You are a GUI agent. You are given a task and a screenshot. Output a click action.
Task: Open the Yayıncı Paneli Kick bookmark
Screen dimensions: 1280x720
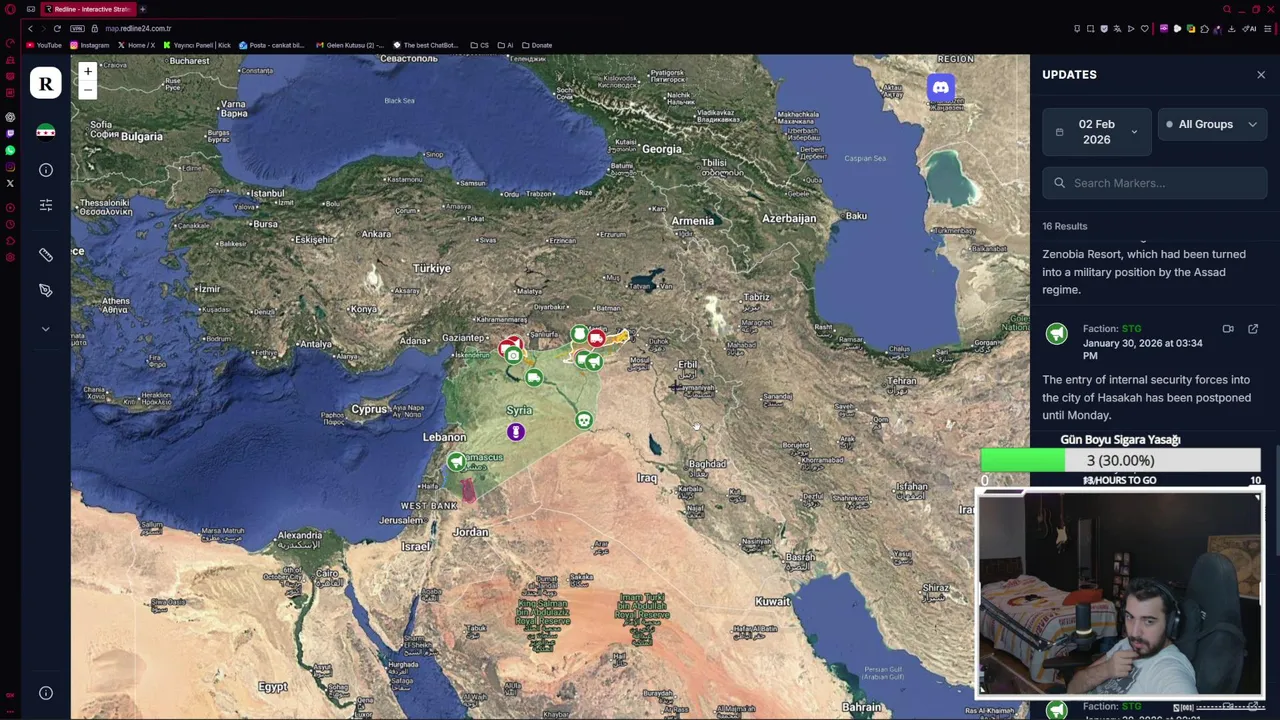pyautogui.click(x=197, y=45)
